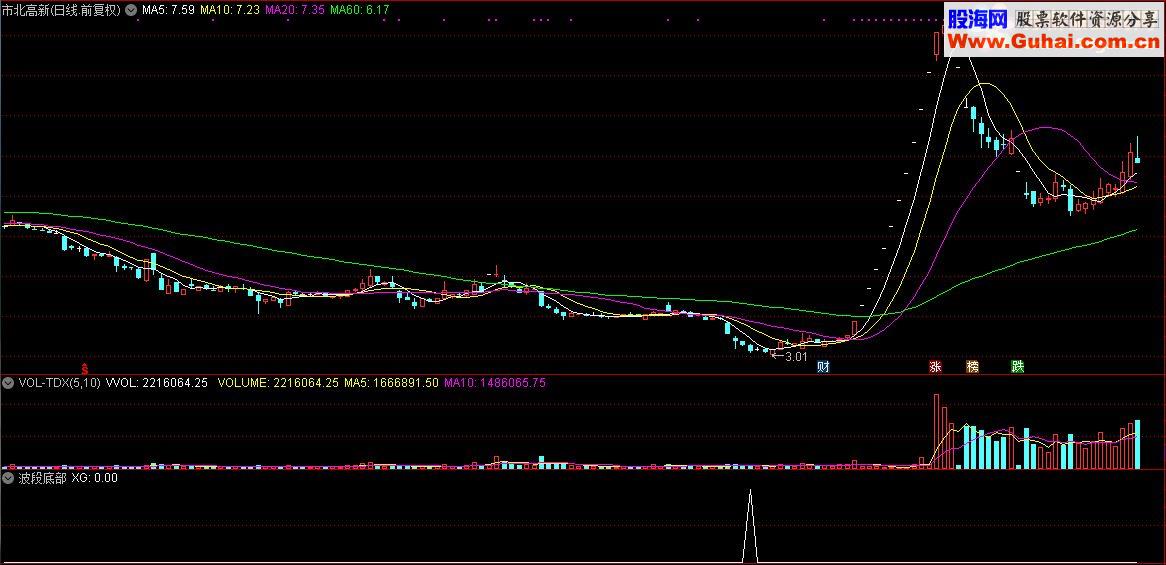The height and width of the screenshot is (565, 1166).
Task: Click the green 跌 marker icon
Action: [x=1017, y=367]
